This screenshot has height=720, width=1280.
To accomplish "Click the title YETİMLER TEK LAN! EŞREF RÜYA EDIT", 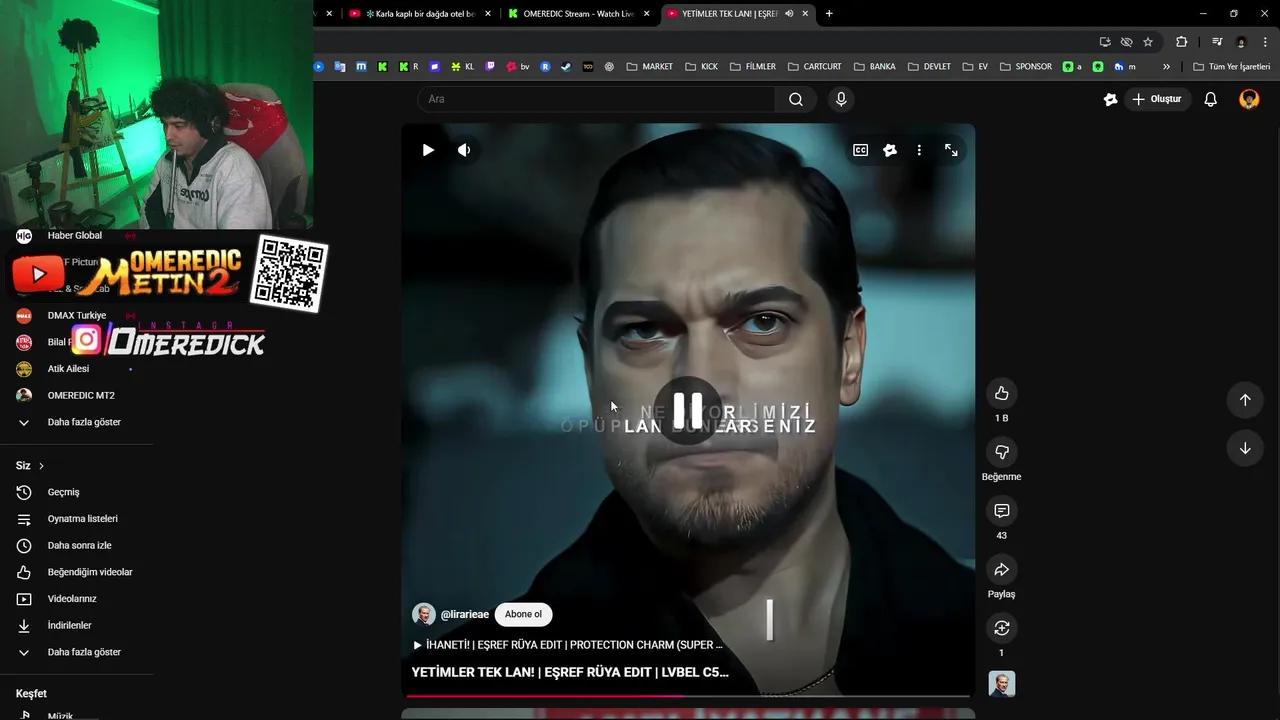I will (x=570, y=672).
